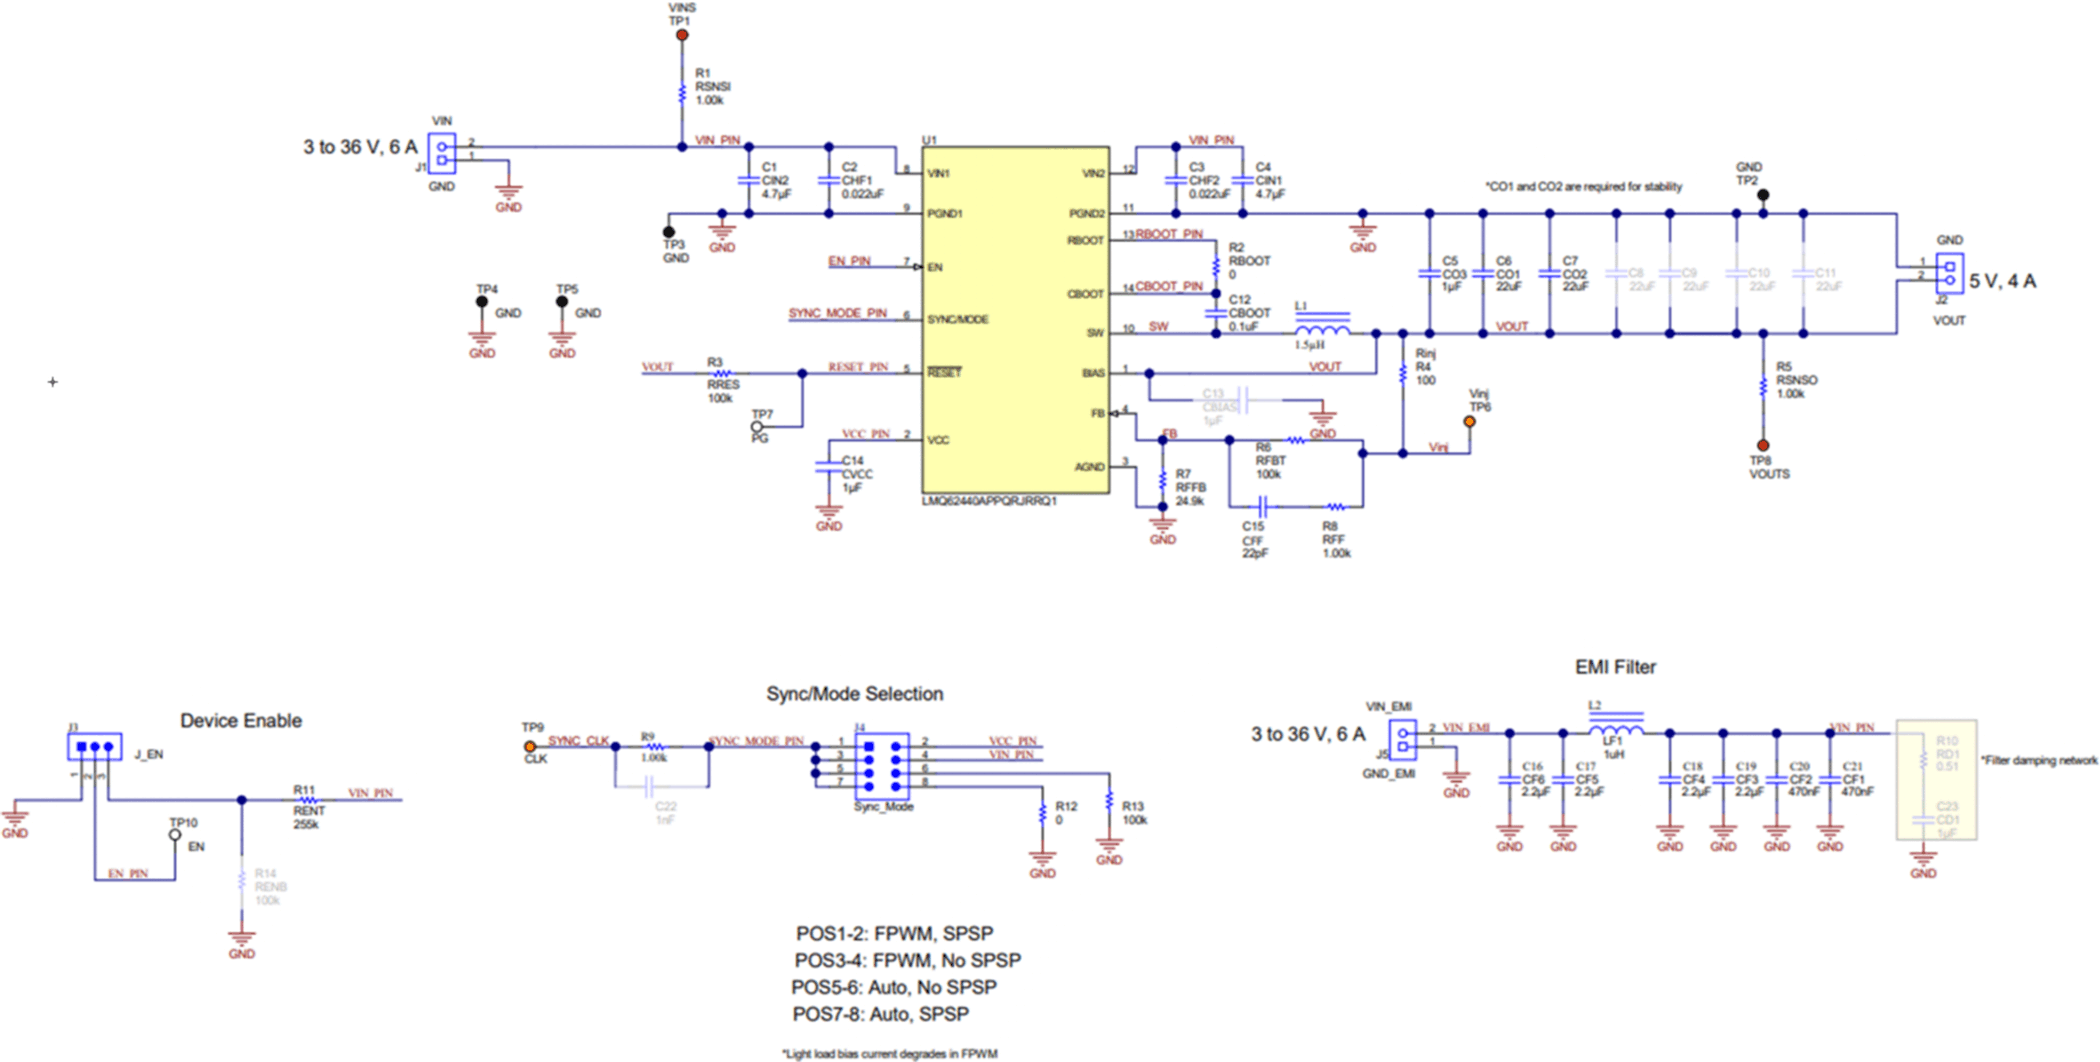Click 'POS5-6: Auto, No SPSP' note
The height and width of the screenshot is (1062, 2100).
[894, 988]
